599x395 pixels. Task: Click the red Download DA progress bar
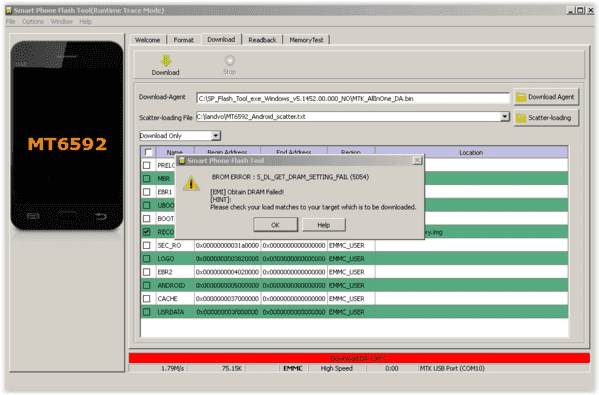pyautogui.click(x=359, y=358)
